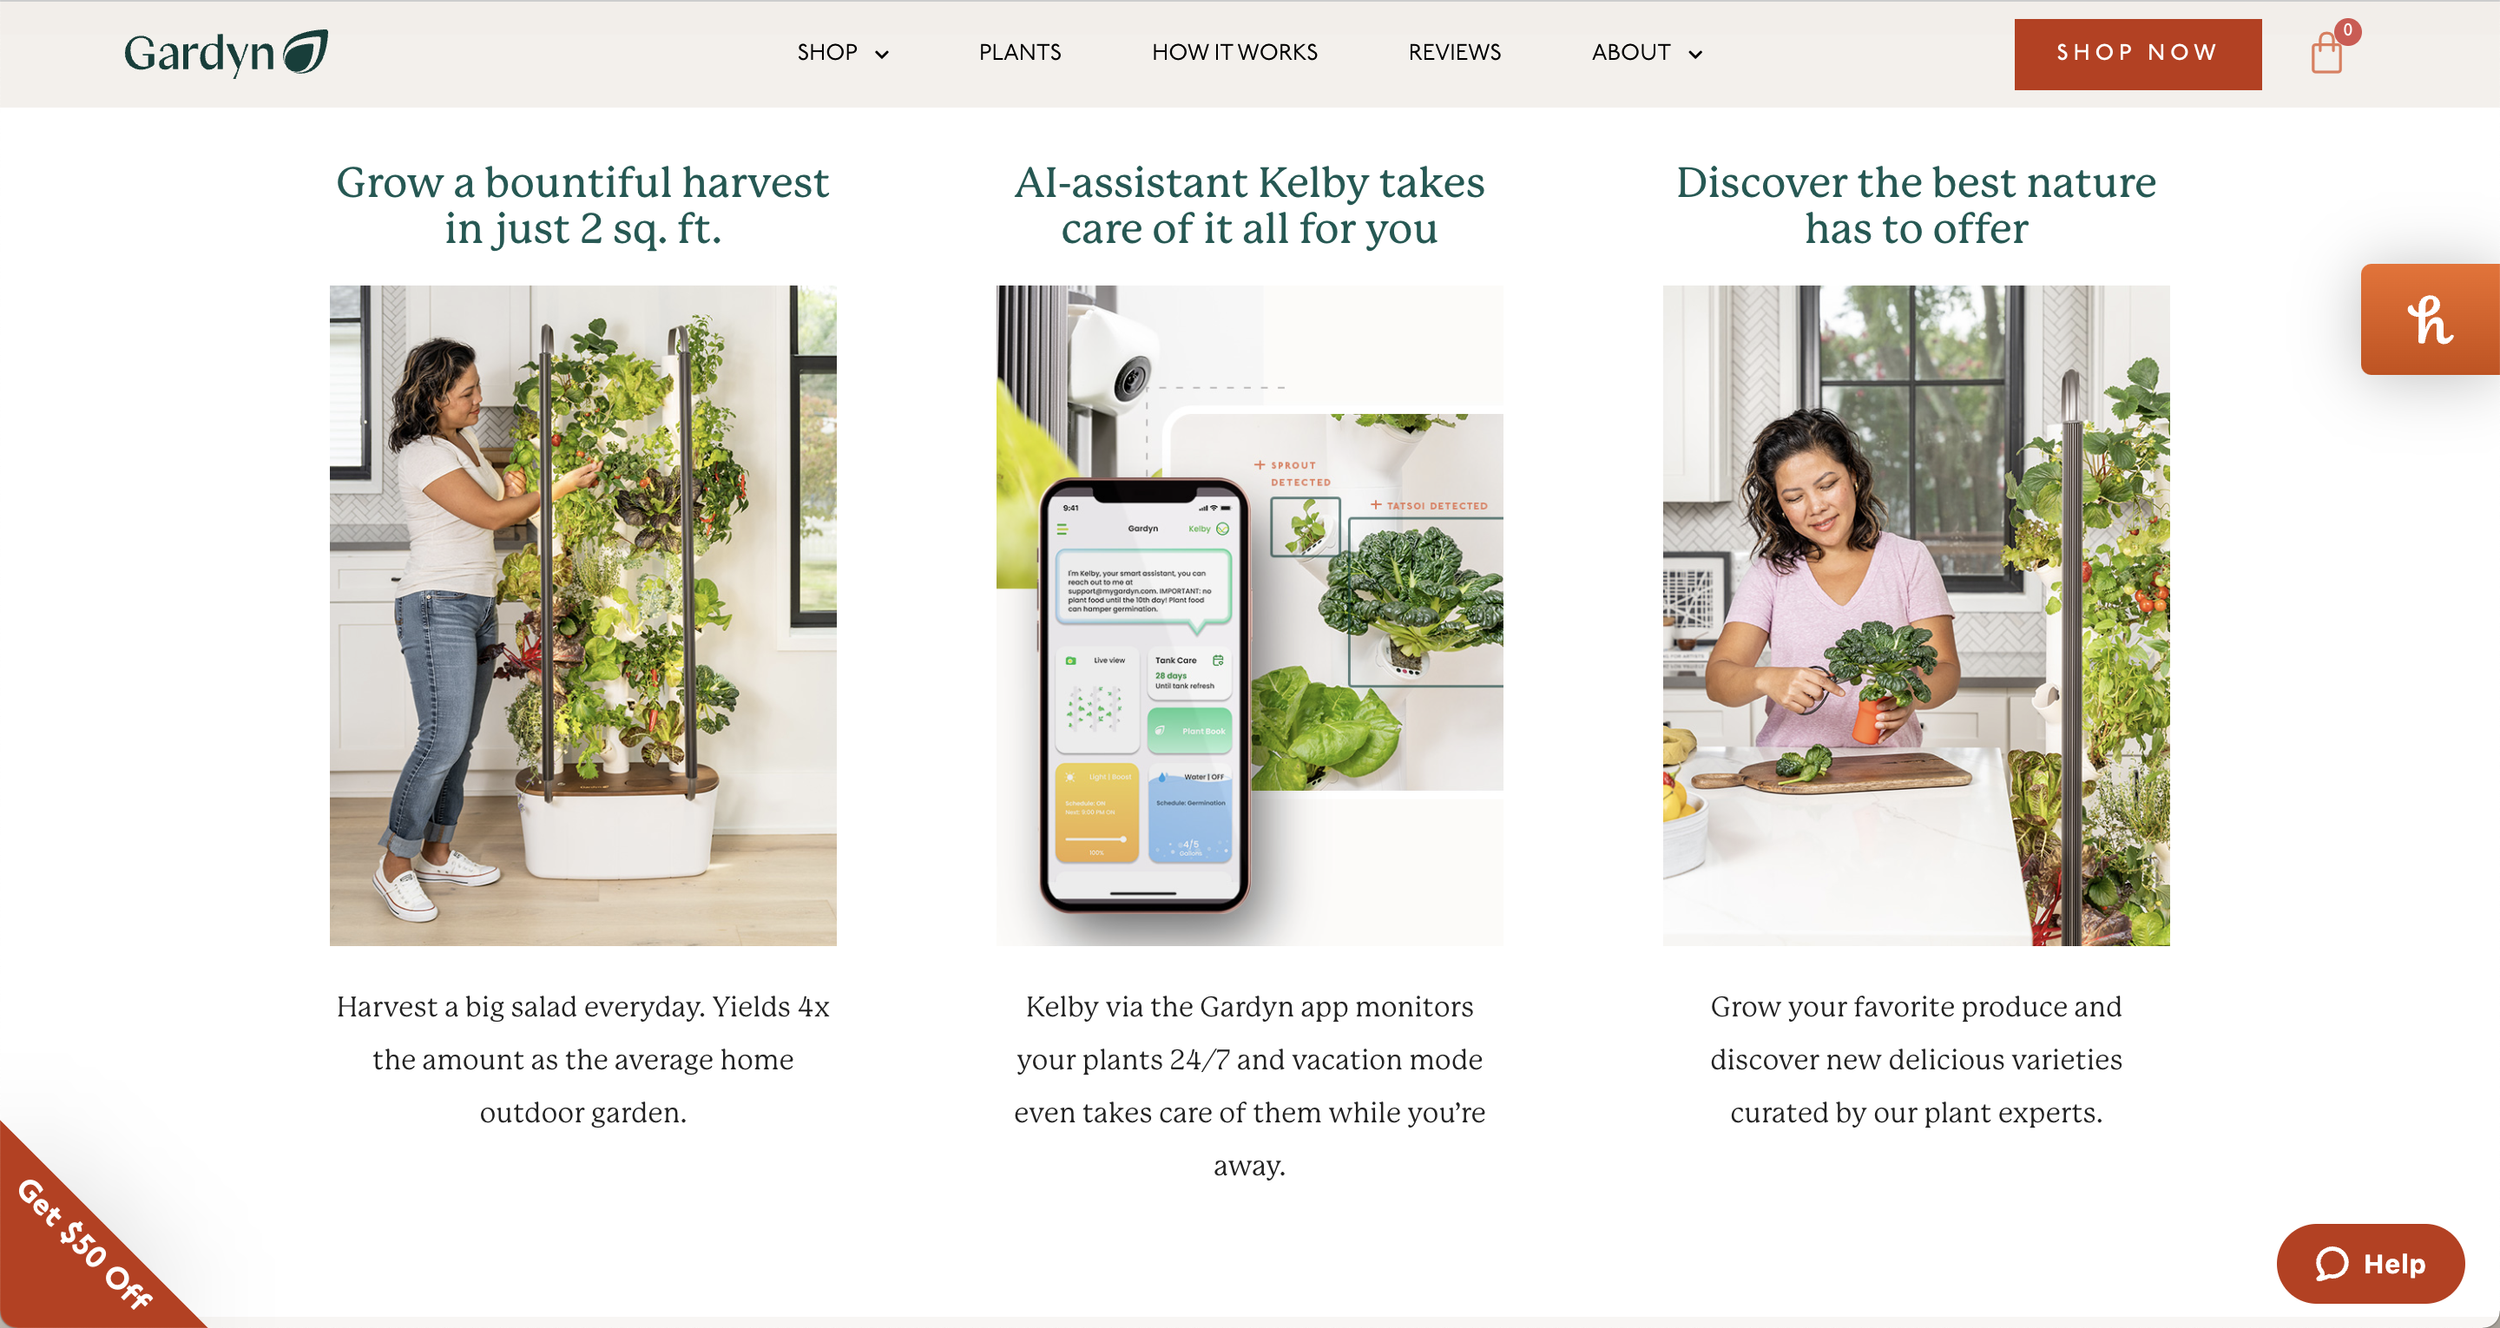This screenshot has height=1328, width=2500.
Task: Click the chat bubble icon in the Help button
Action: (2331, 1264)
